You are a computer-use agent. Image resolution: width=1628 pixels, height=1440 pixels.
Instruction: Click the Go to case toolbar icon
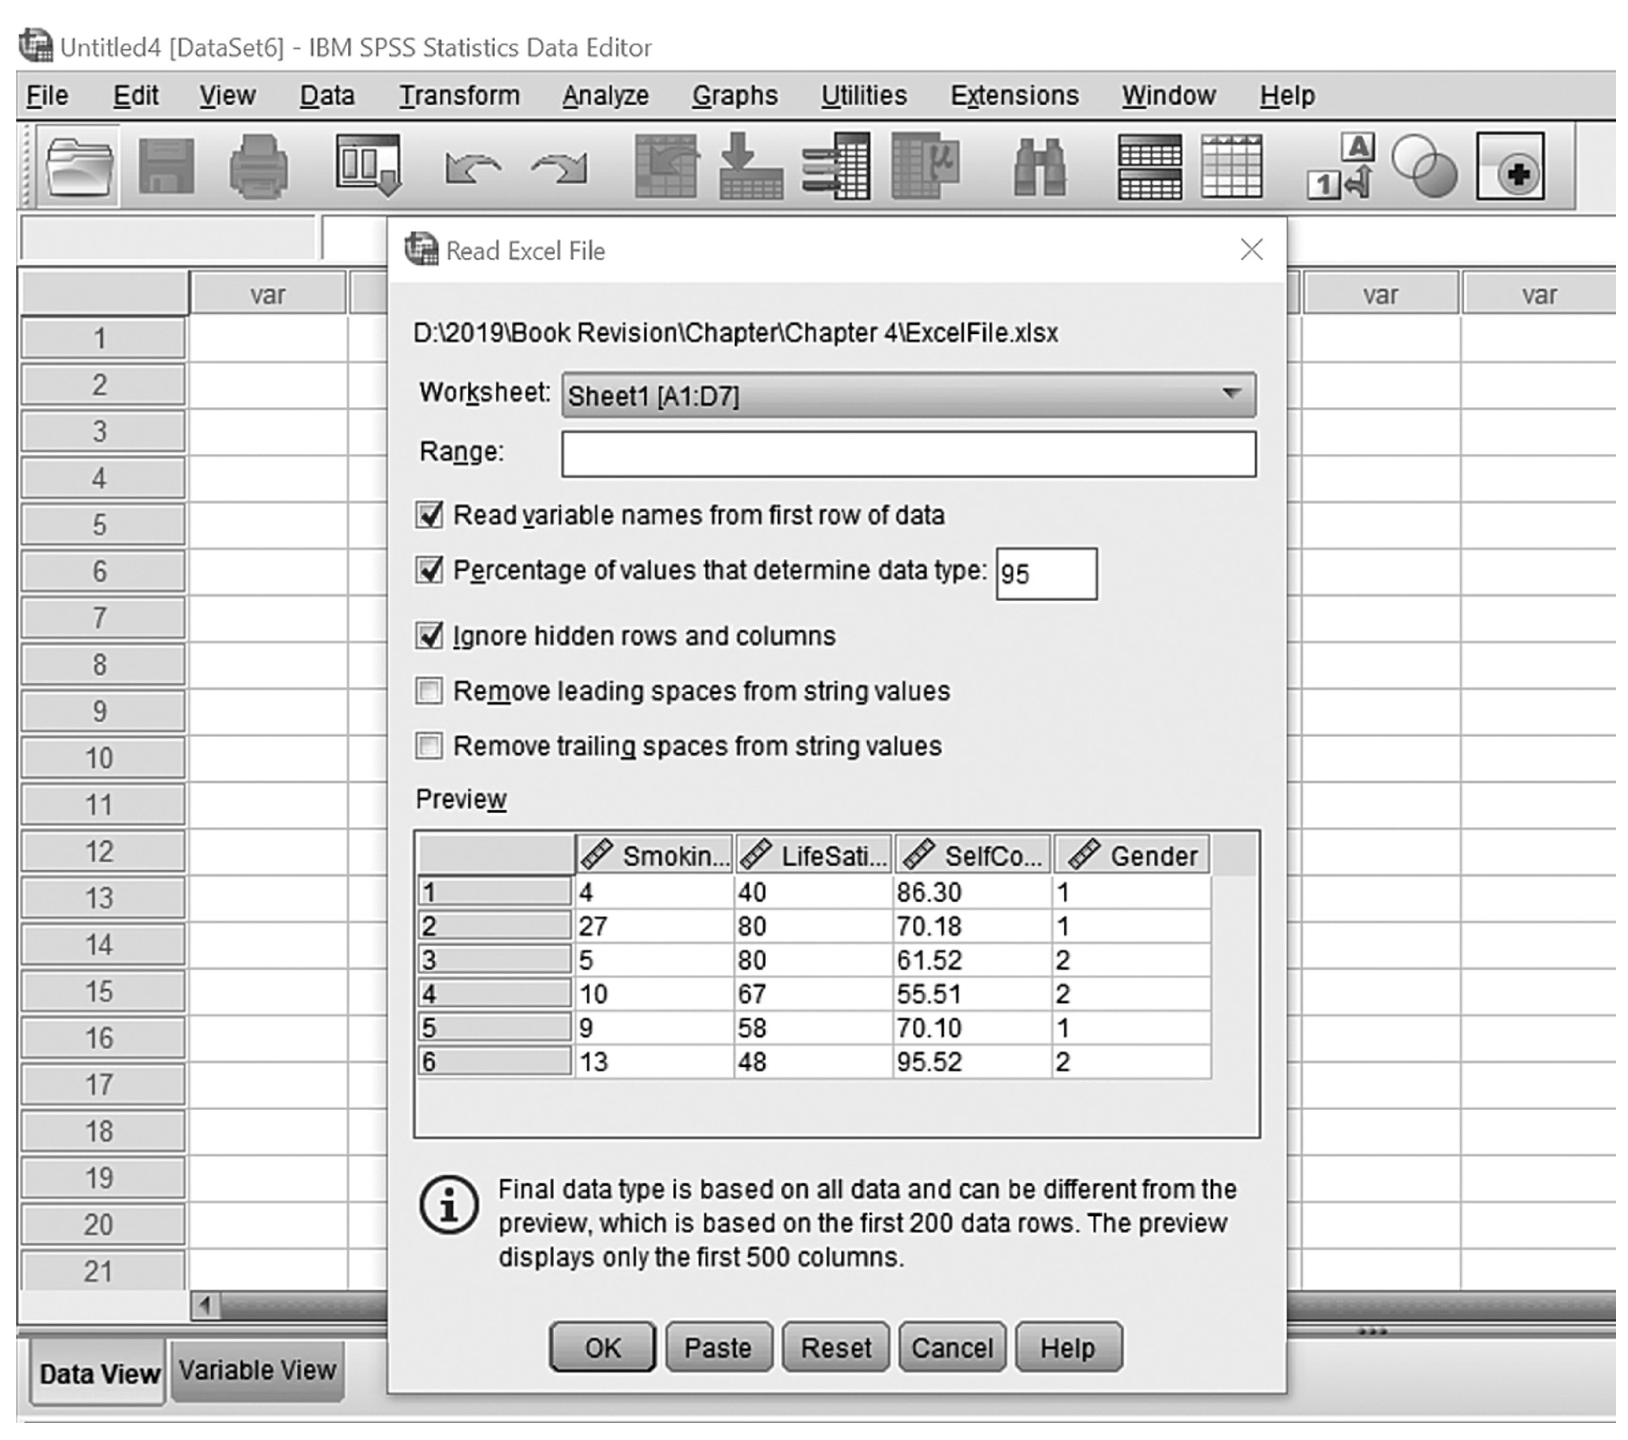click(667, 166)
